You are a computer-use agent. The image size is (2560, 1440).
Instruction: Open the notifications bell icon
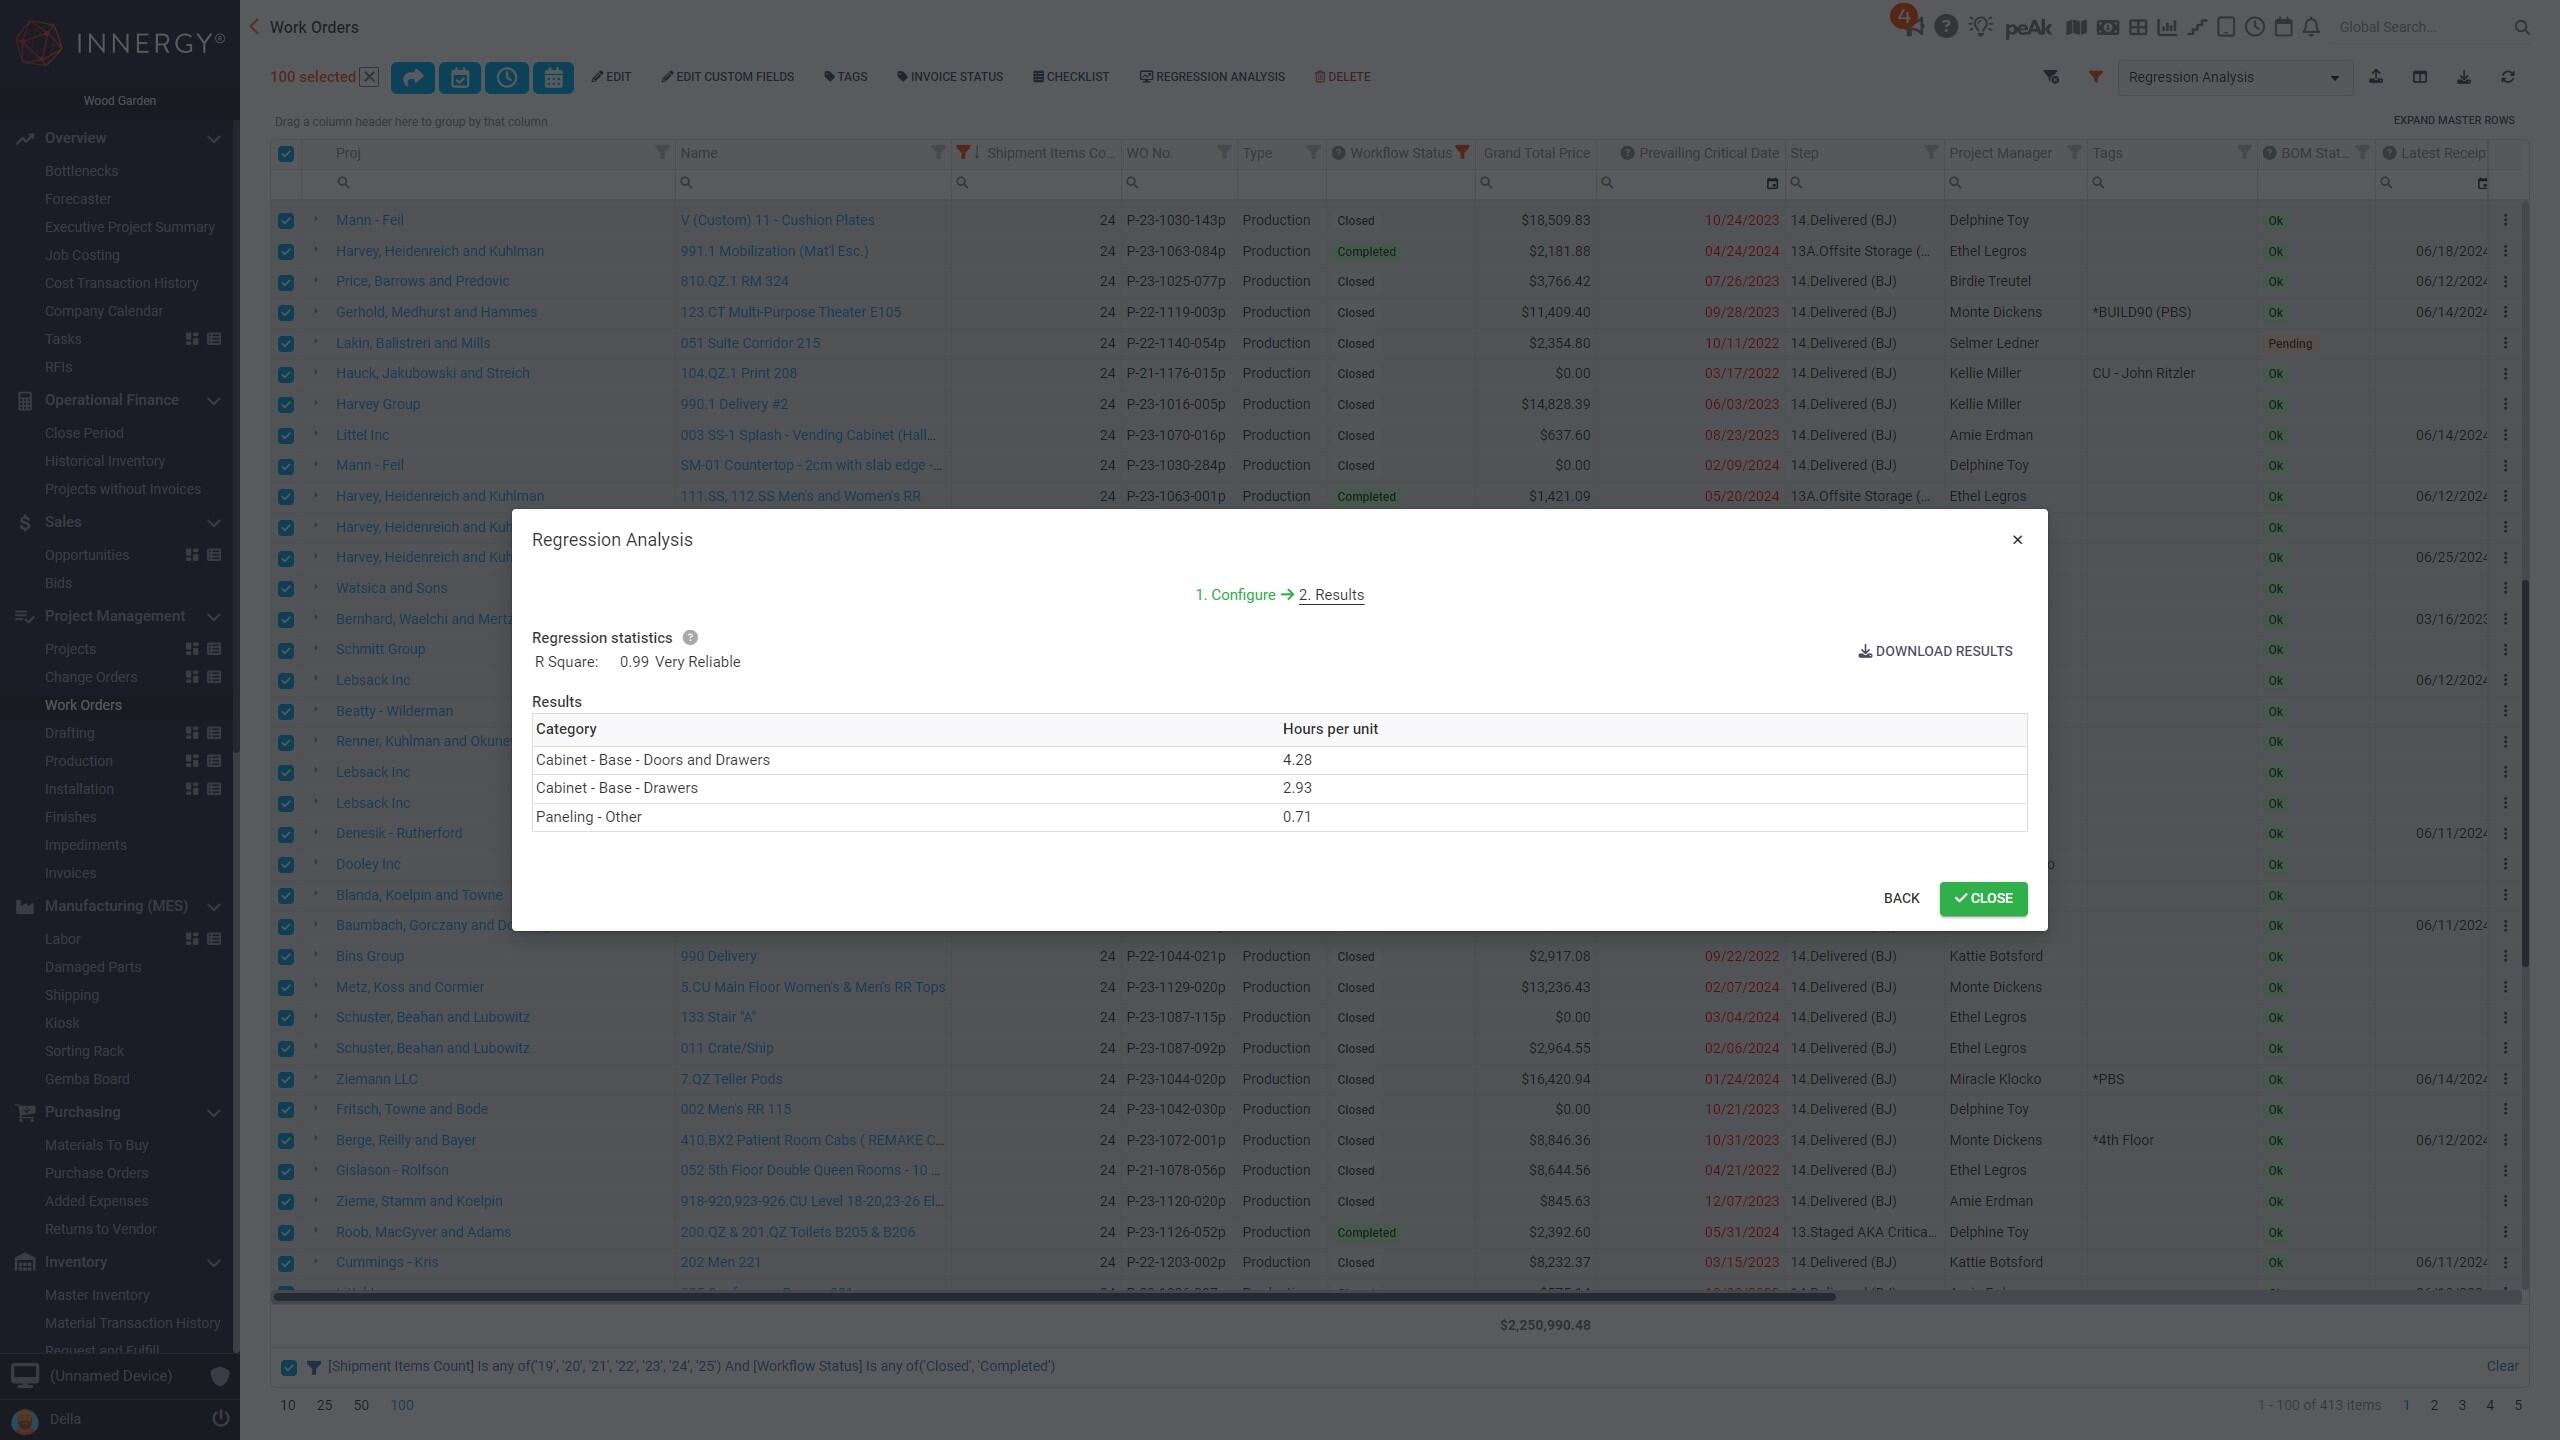point(2310,27)
